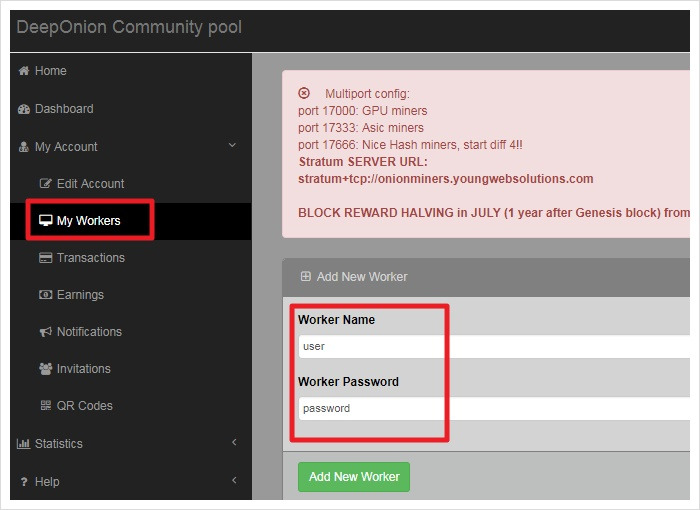
Task: Click the Worker Name label
Action: pos(337,320)
